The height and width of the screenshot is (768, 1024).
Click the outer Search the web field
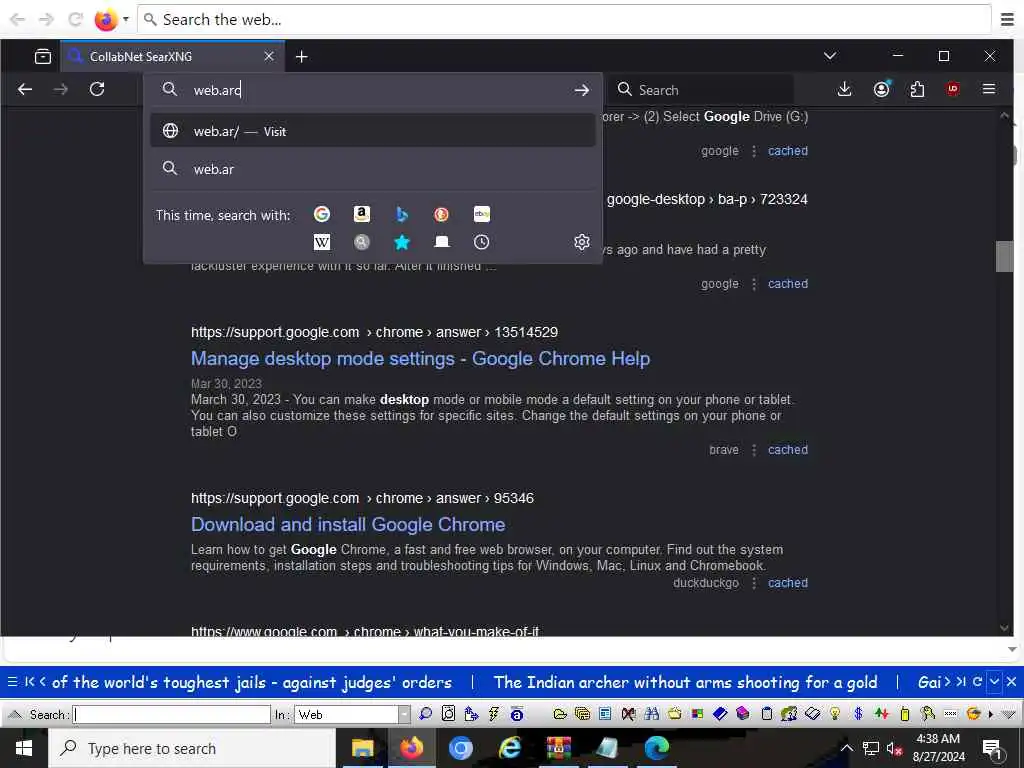click(x=564, y=20)
